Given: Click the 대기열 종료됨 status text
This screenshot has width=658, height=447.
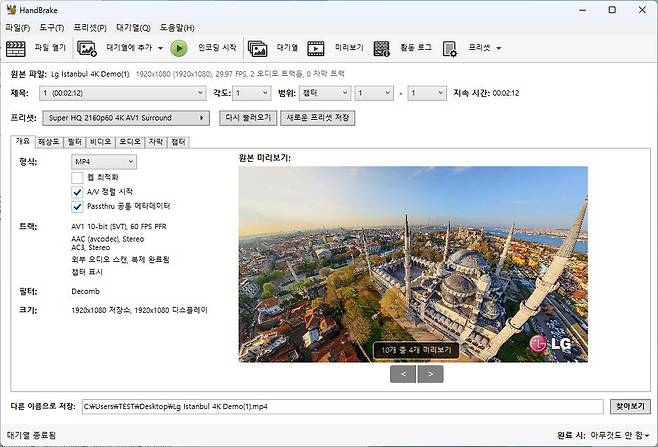Looking at the screenshot, I should pyautogui.click(x=31, y=435).
